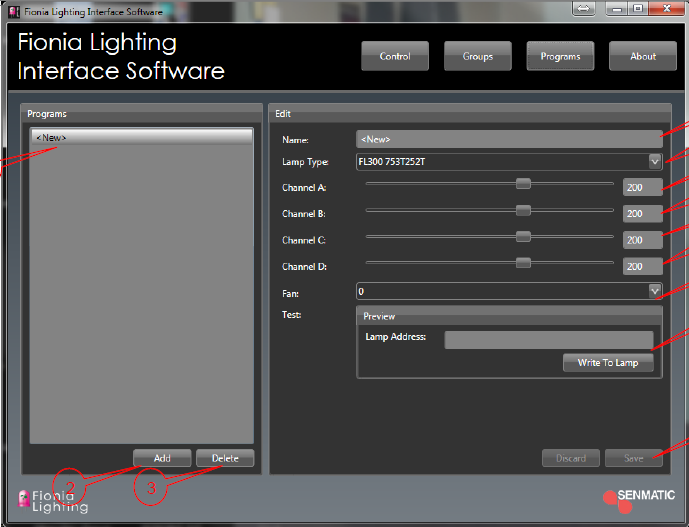Click the Add program button
689x527 pixels.
162,458
